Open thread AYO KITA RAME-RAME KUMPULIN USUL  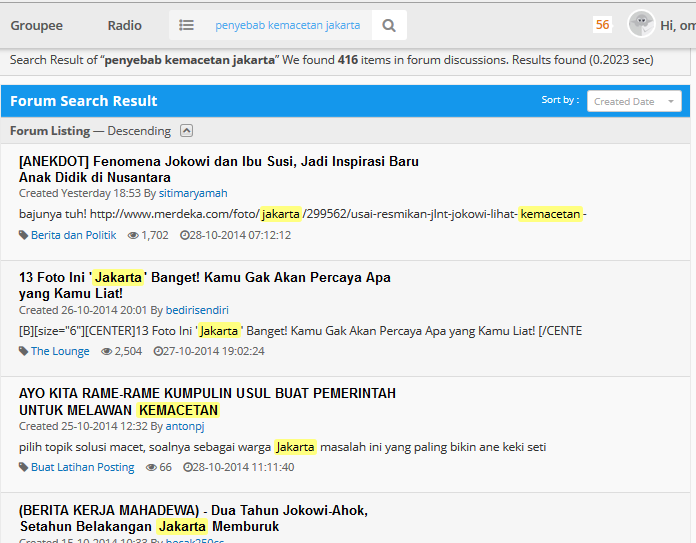pos(207,401)
